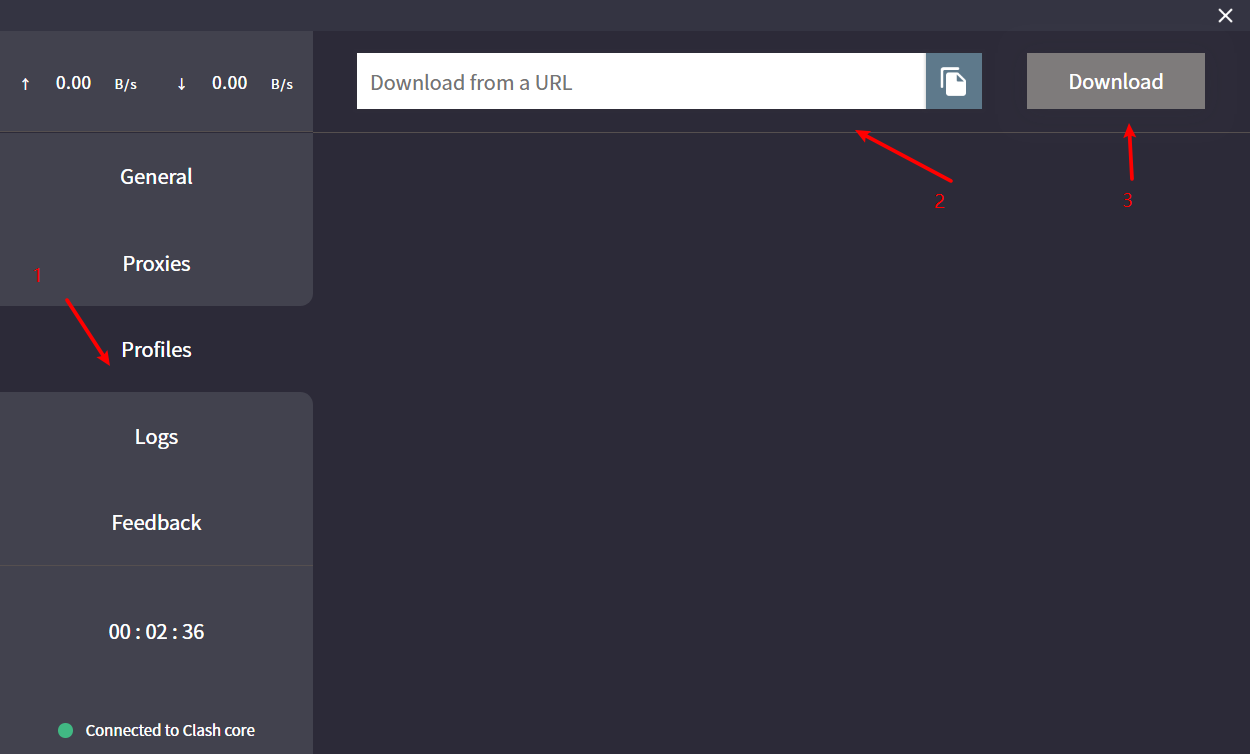Click the Download button
This screenshot has height=754, width=1250.
click(1116, 81)
